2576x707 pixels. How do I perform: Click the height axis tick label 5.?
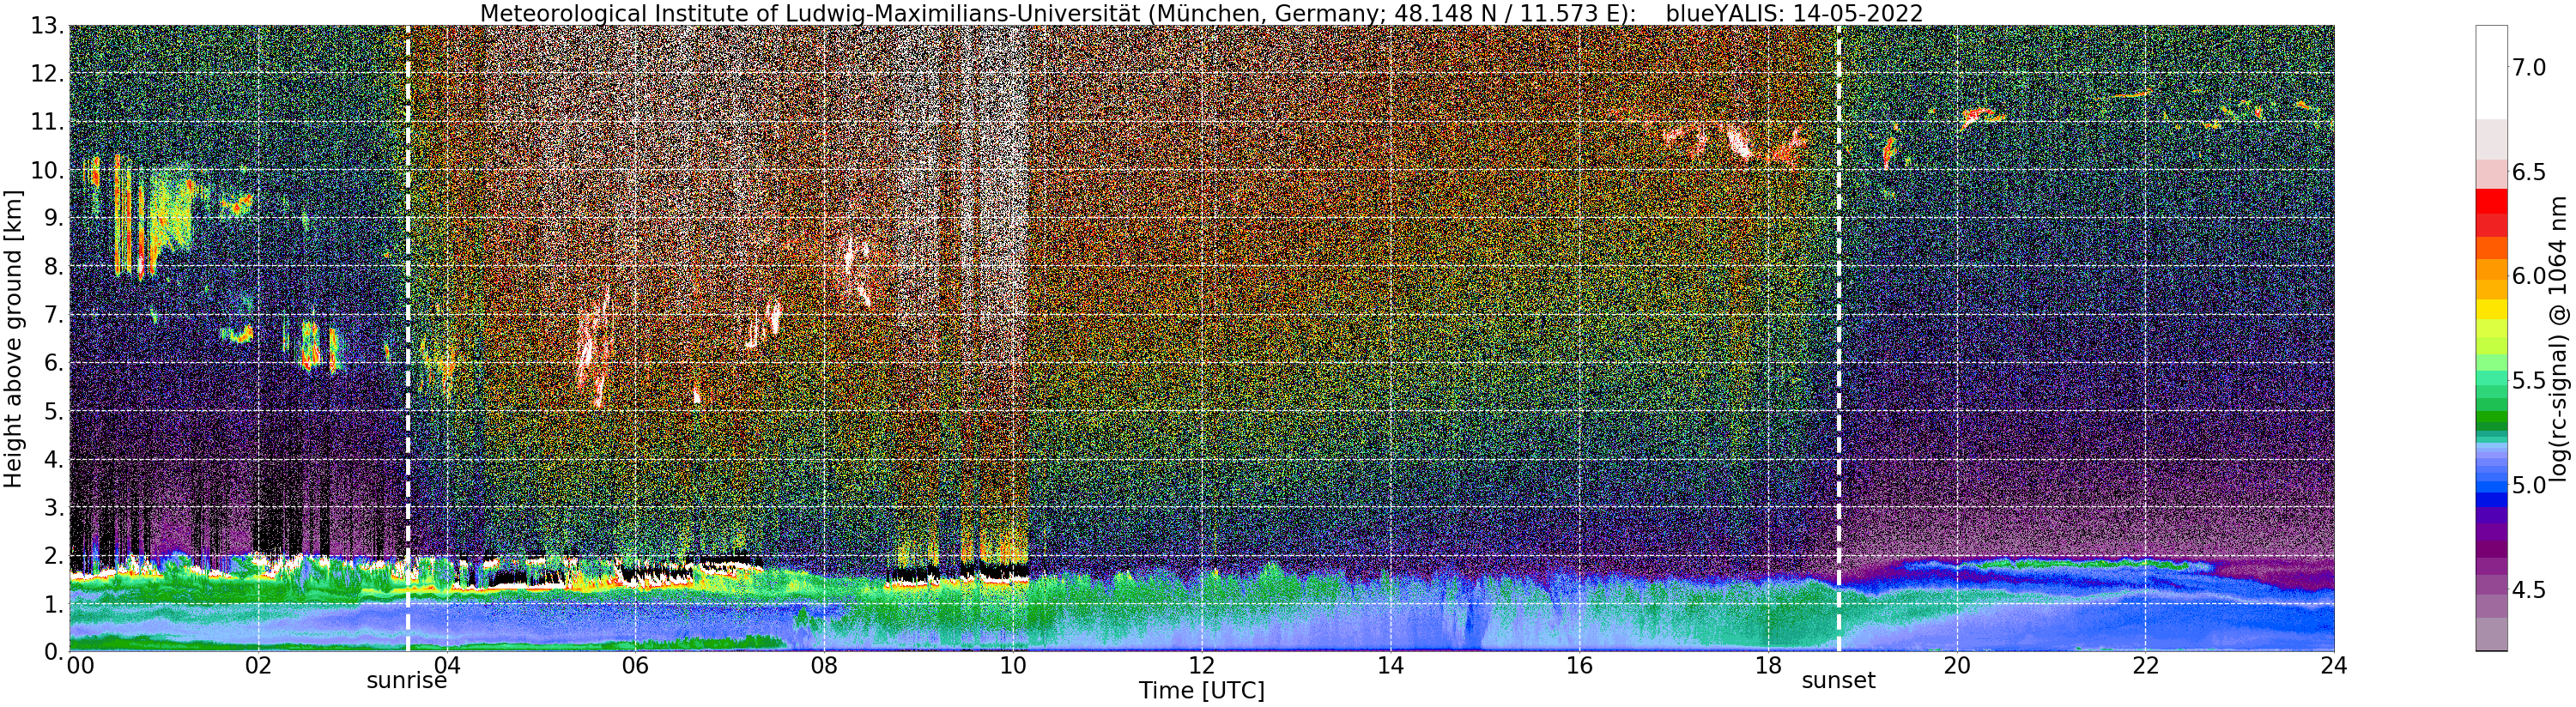pos(54,411)
